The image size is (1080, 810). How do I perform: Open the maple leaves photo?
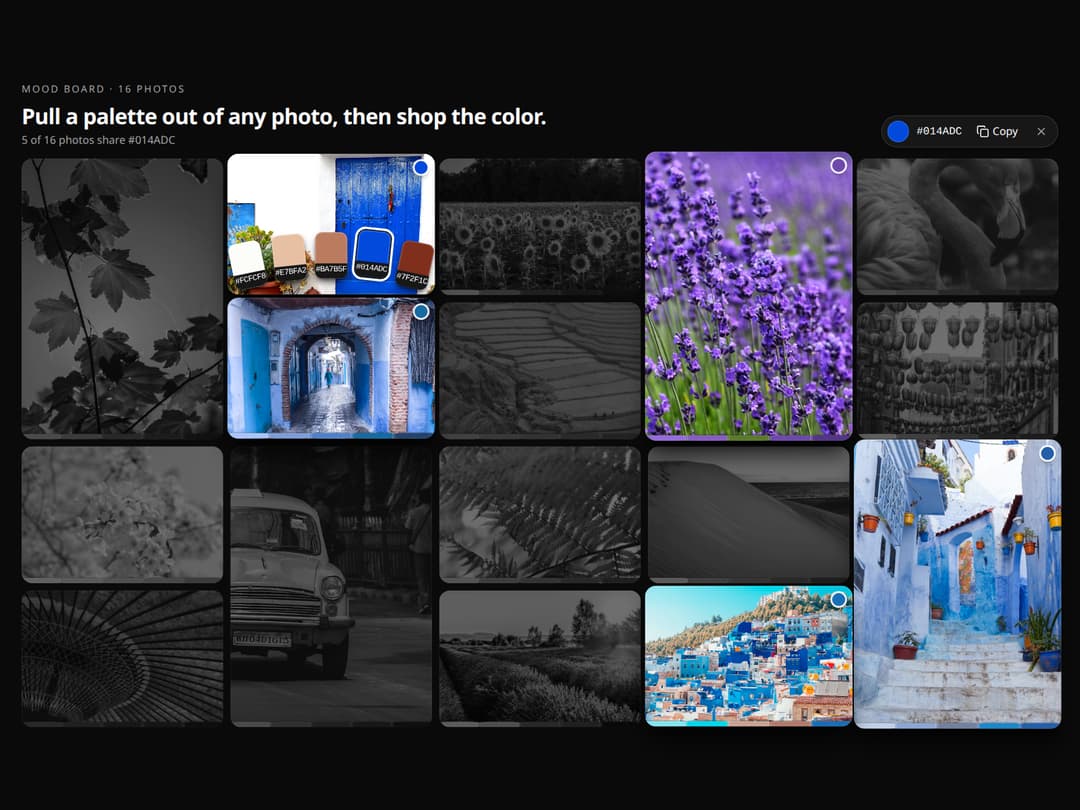(123, 298)
